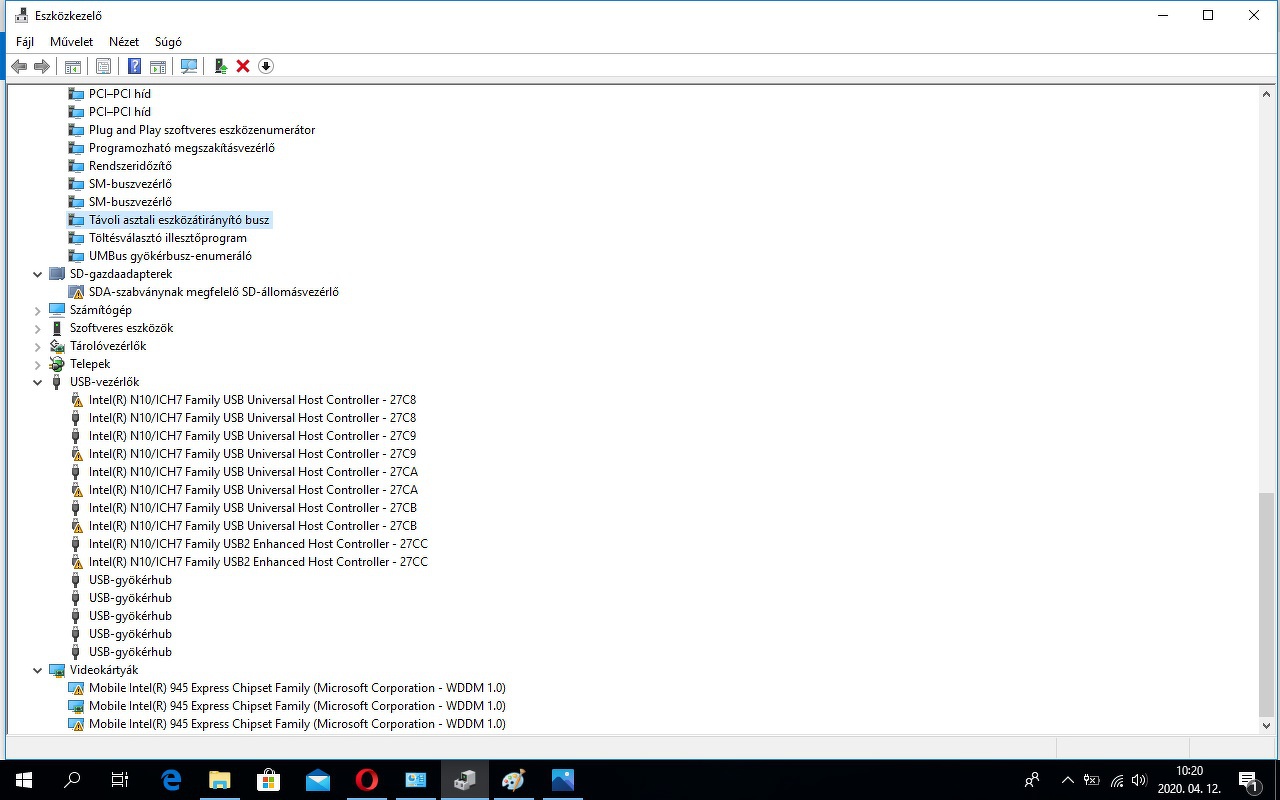
Task: Click the People icon in system tray
Action: [1032, 780]
